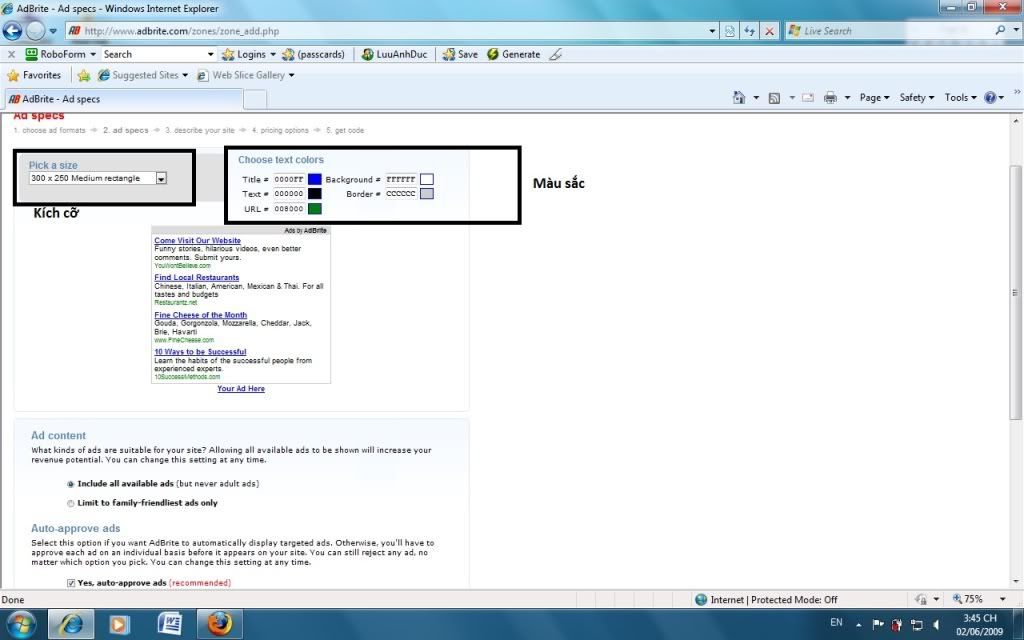Image resolution: width=1024 pixels, height=640 pixels.
Task: Stop loading with the red X icon
Action: (x=770, y=31)
